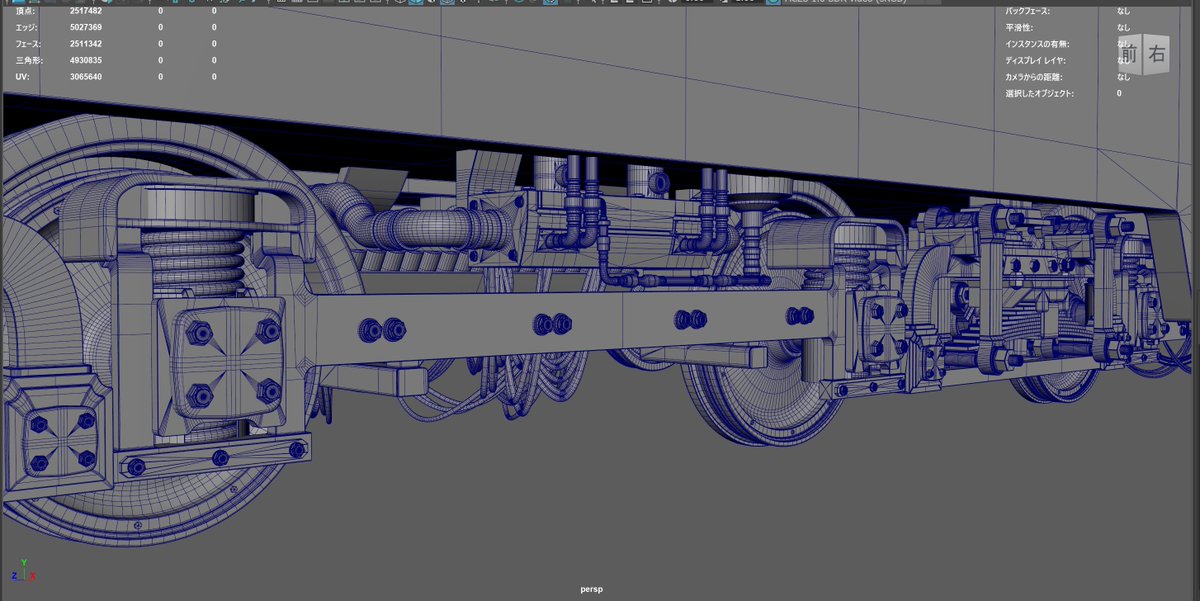This screenshot has width=1200, height=601.
Task: Click the UV count value 3065640
Action: click(86, 77)
